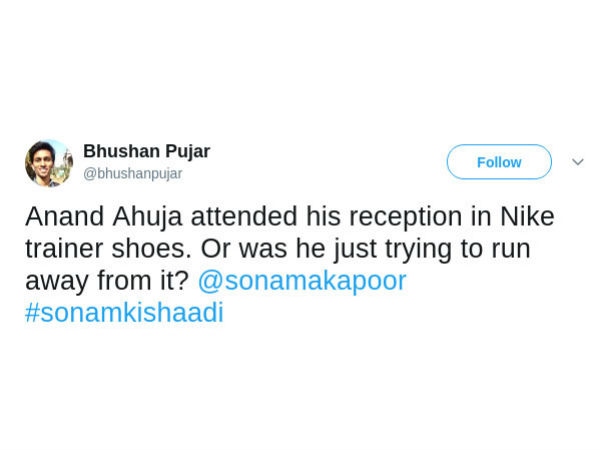The width and height of the screenshot is (600, 450).
Task: Follow Bhushan Pujar
Action: click(498, 162)
